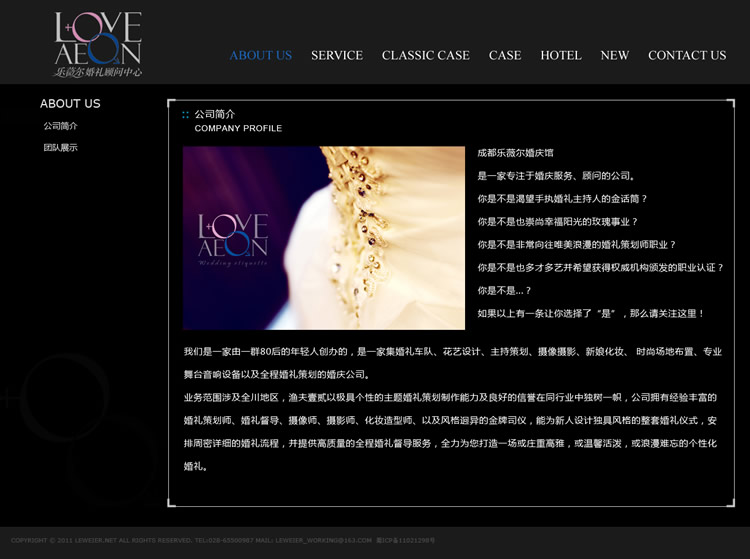Click the Love Aeon watermark on the photo
The image size is (750, 559).
click(x=233, y=238)
